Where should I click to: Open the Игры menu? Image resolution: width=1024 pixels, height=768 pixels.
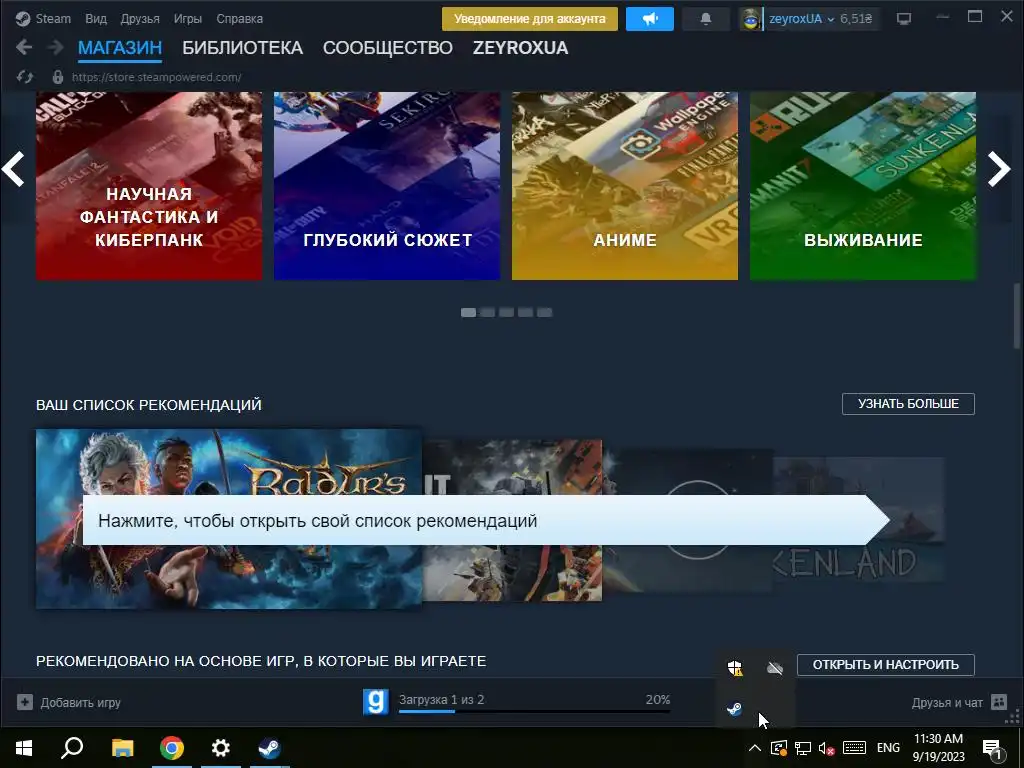187,19
